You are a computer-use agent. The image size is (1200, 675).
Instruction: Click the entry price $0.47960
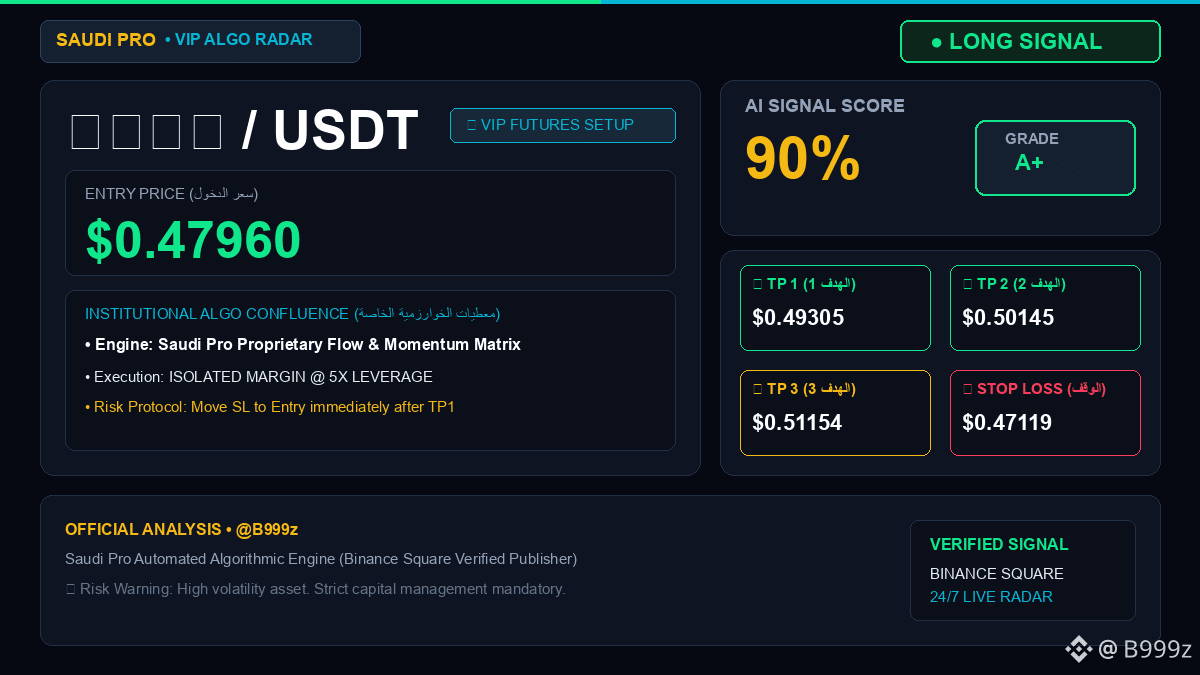[193, 240]
